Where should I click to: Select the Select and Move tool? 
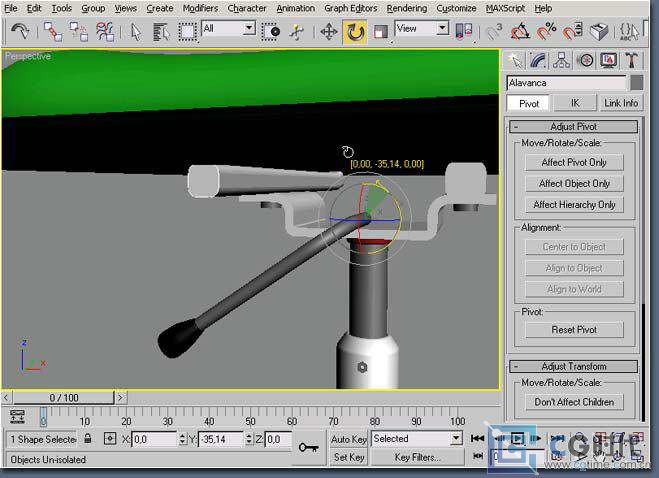tap(329, 32)
